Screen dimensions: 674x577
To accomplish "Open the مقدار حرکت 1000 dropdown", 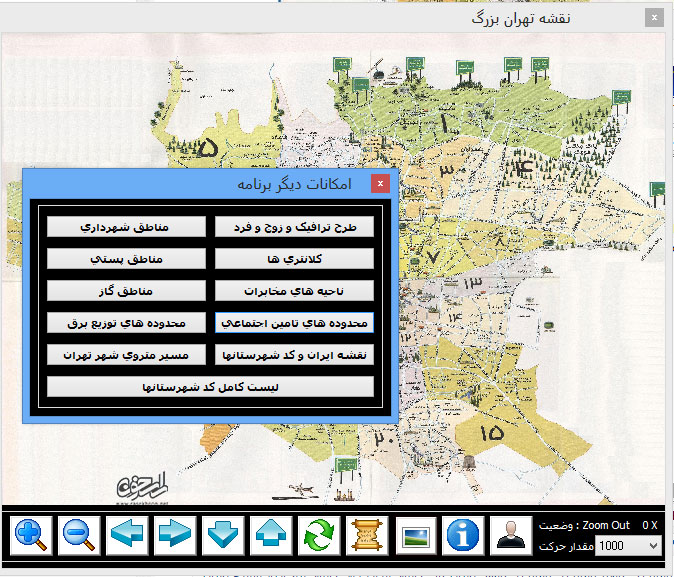I will point(628,546).
